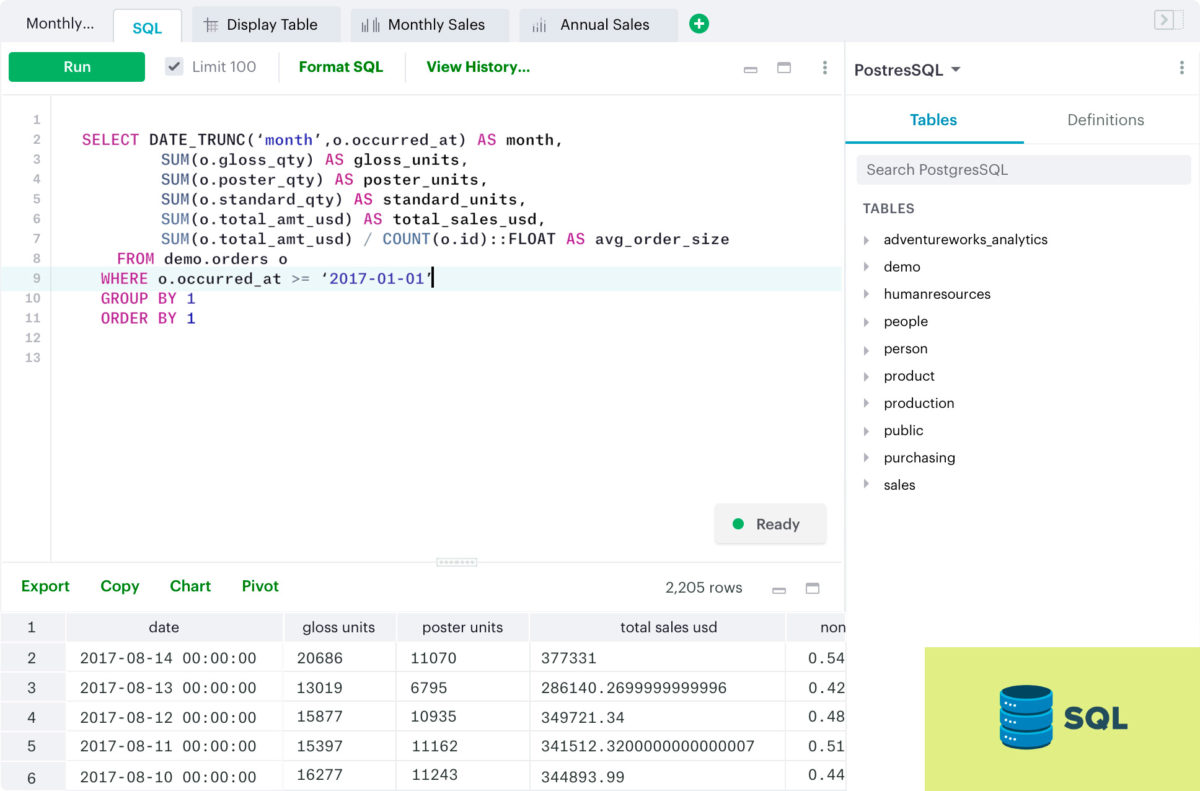This screenshot has height=791, width=1200.
Task: Minimize the results pane
Action: (x=779, y=589)
